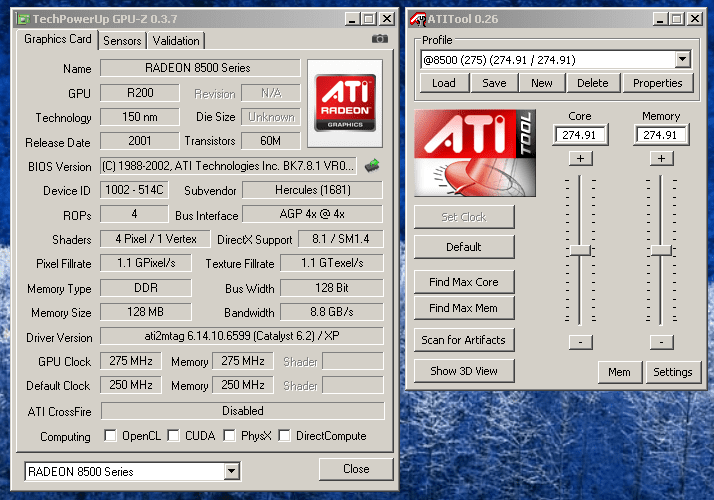Switch to the Graphics Card tab

pyautogui.click(x=58, y=39)
